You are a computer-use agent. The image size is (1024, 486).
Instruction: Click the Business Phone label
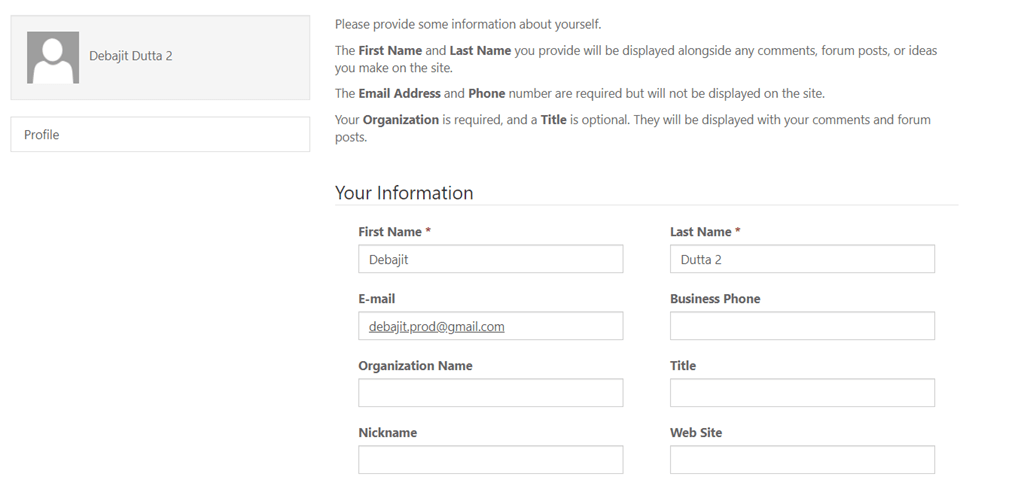tap(715, 299)
